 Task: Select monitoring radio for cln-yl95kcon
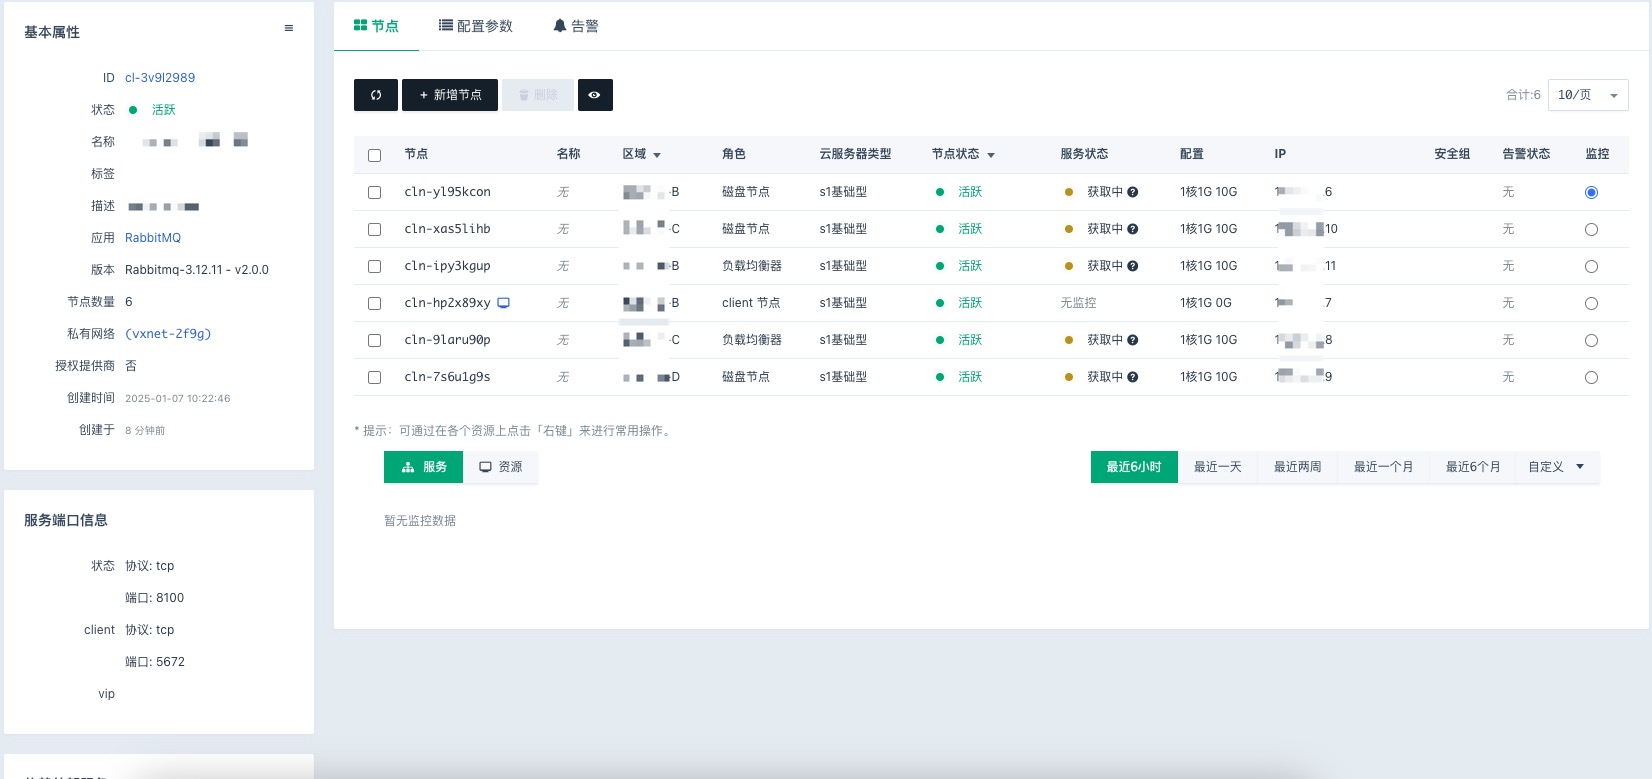point(1591,192)
